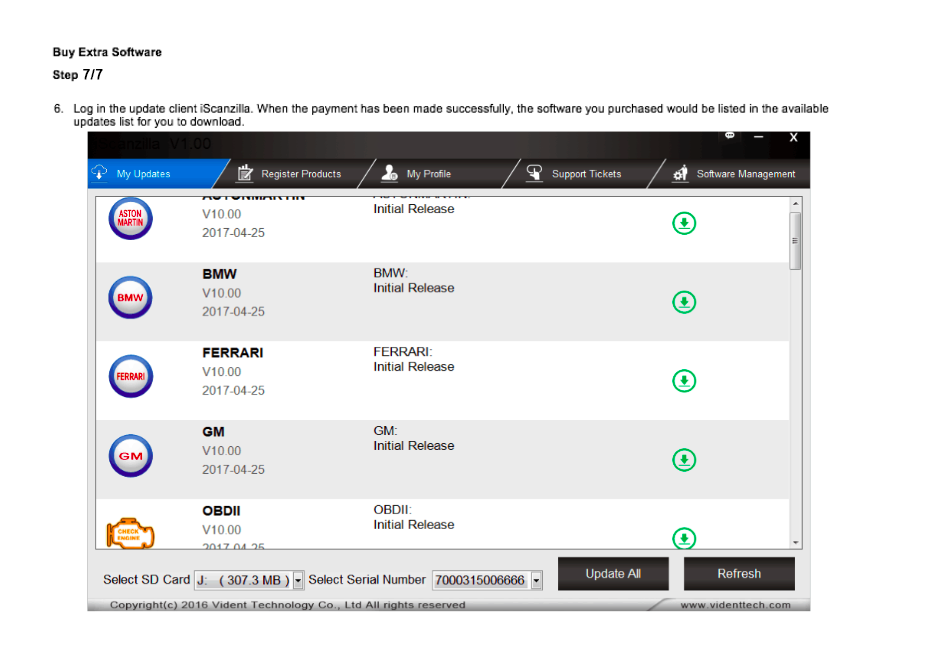Download the Aston Martin V10.00 update

(684, 224)
